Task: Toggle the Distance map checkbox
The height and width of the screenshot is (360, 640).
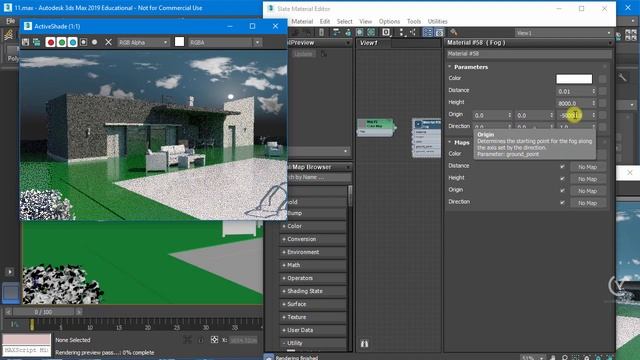Action: click(x=562, y=167)
